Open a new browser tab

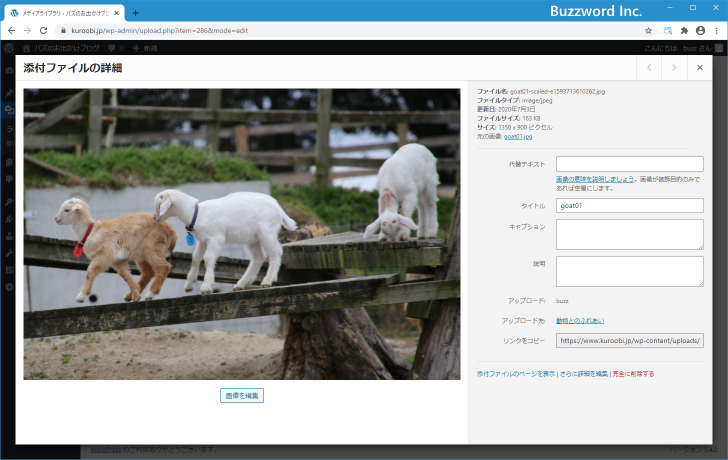136,13
